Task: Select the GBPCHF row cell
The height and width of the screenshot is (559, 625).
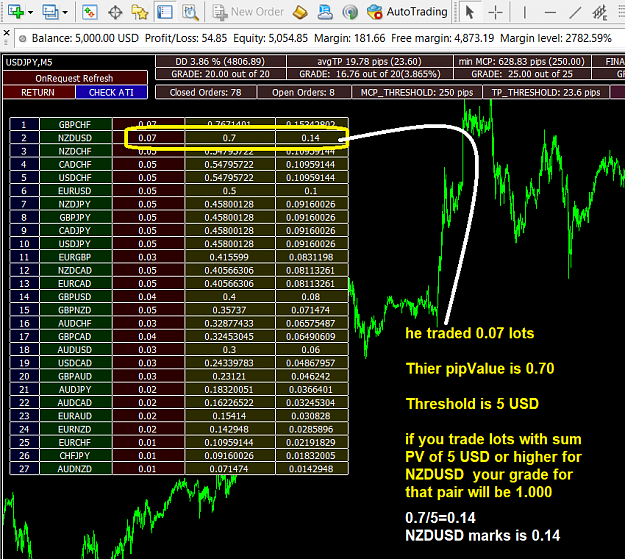Action: (75, 124)
